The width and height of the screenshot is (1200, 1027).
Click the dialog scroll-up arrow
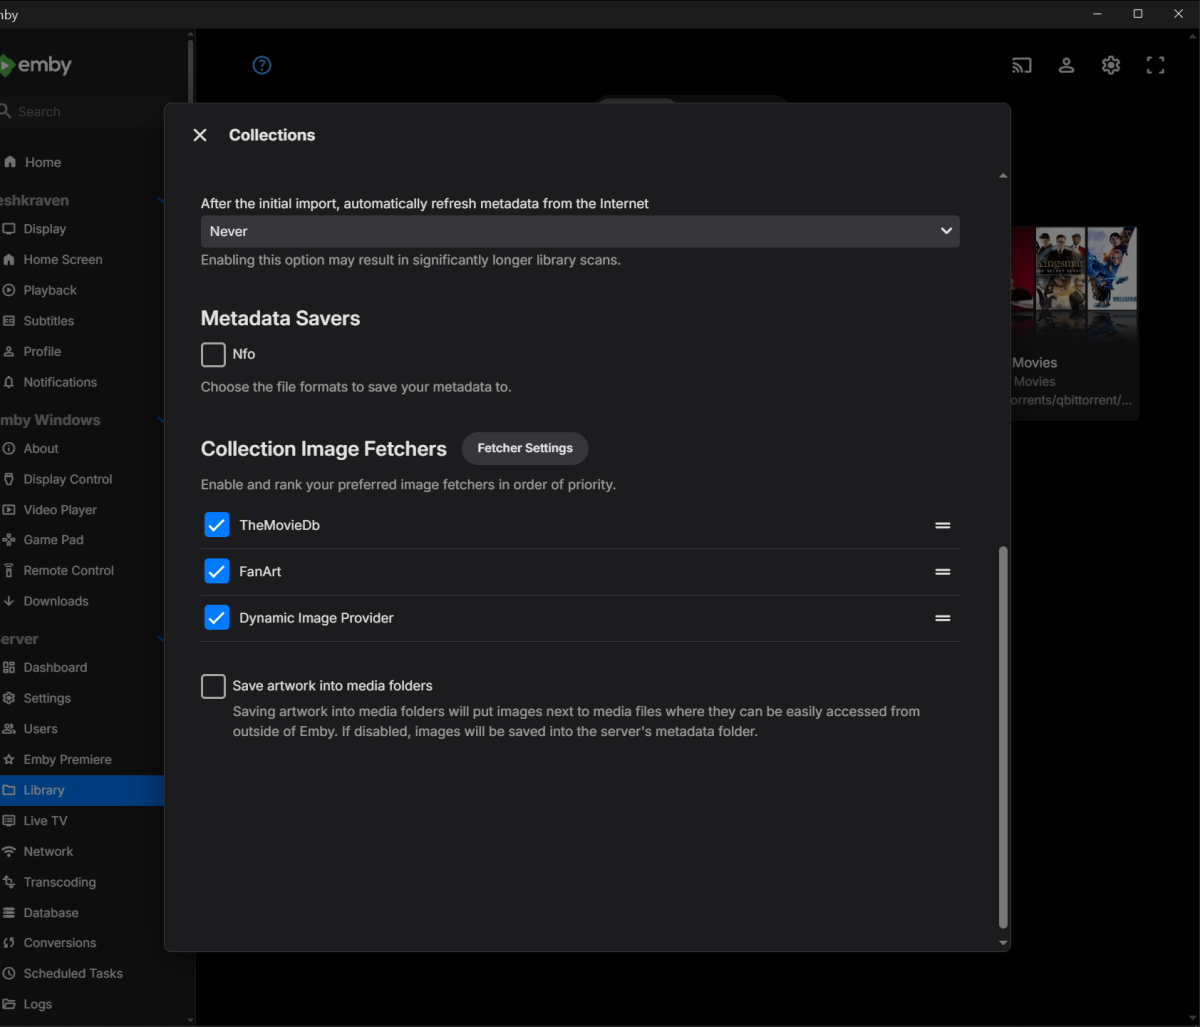click(1003, 176)
